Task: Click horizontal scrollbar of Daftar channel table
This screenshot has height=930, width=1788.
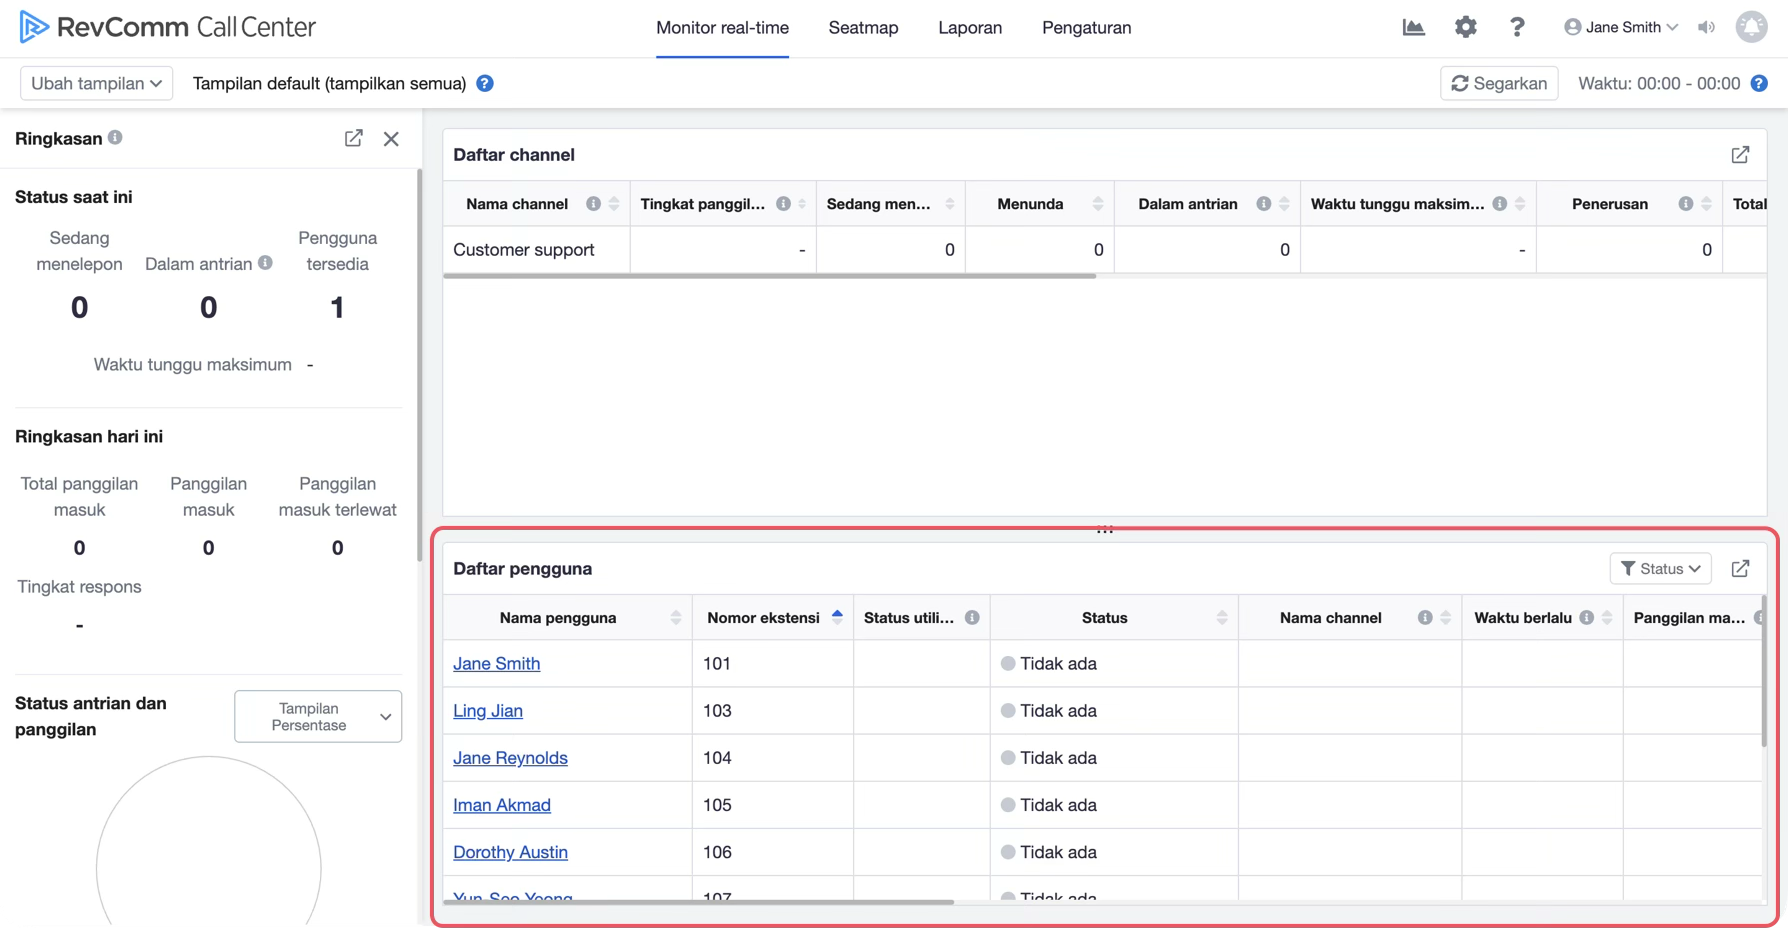Action: click(x=770, y=276)
